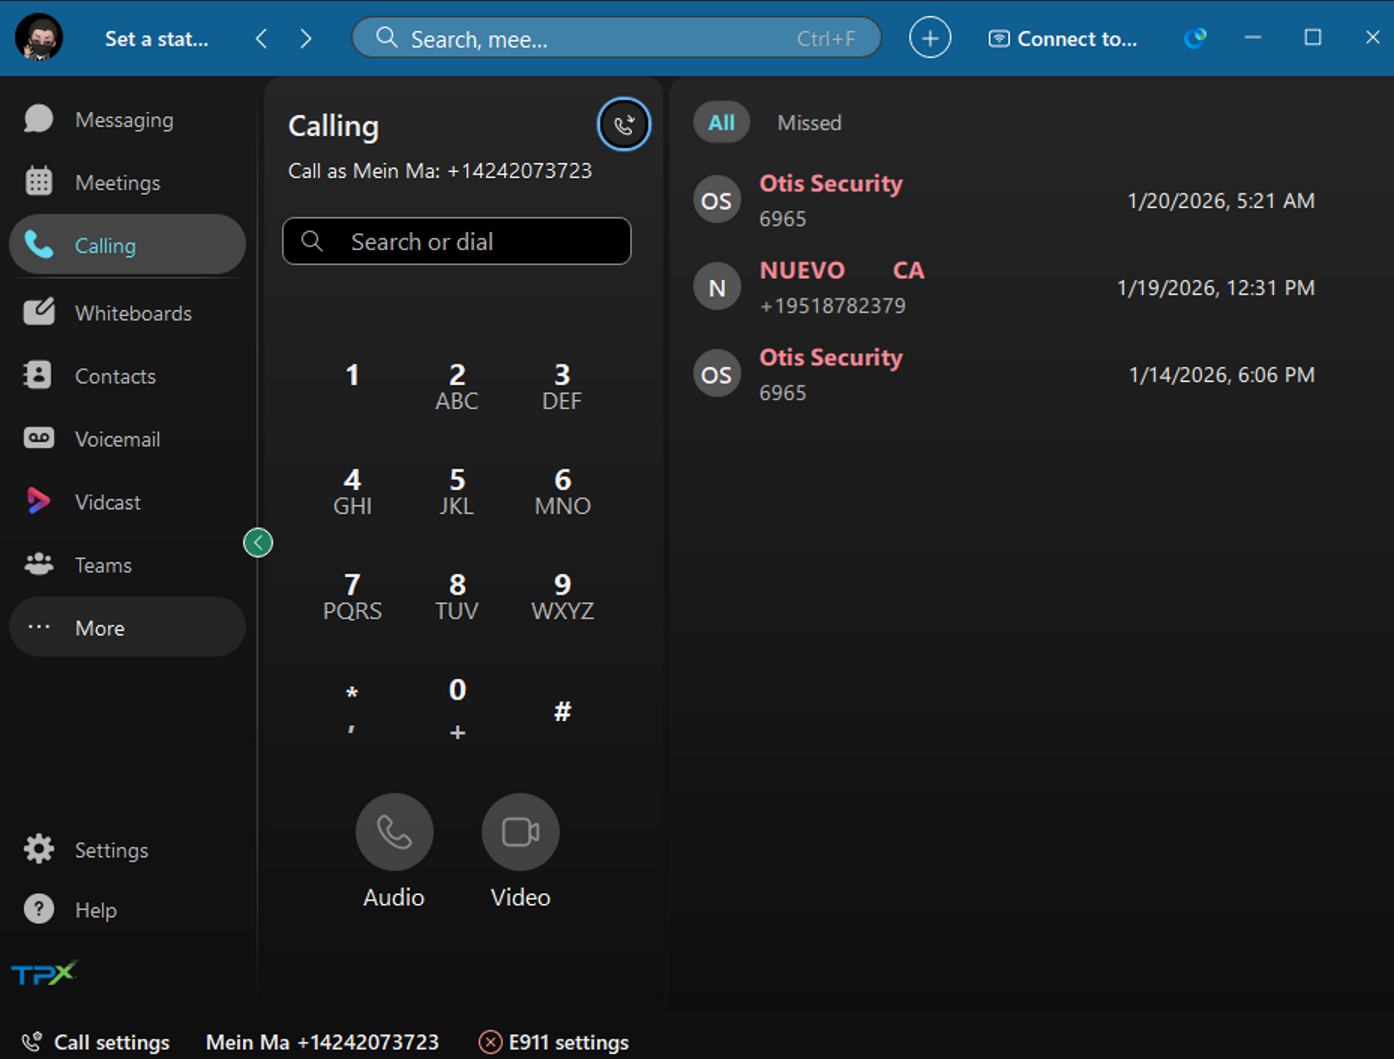
Task: Check Voicemail in the sidebar
Action: coord(127,439)
